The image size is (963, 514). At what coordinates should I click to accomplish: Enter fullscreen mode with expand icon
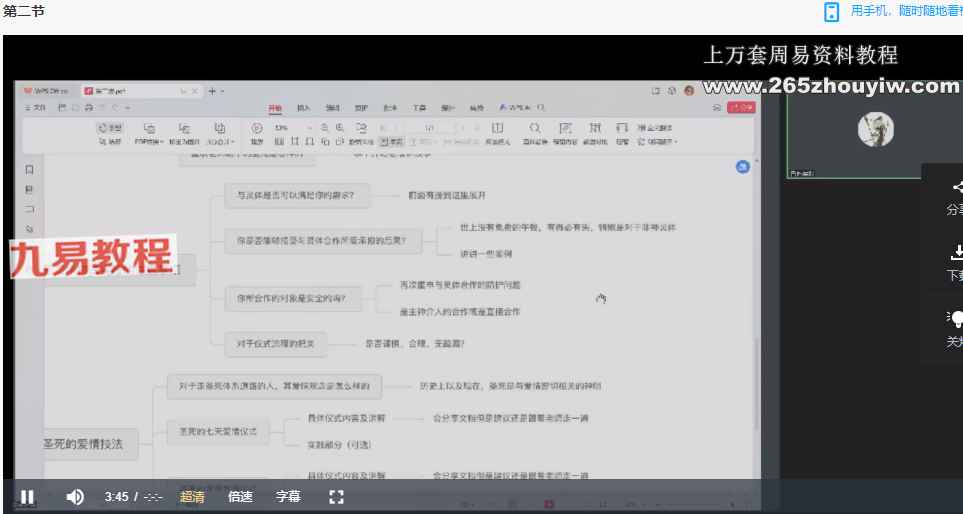pos(336,496)
